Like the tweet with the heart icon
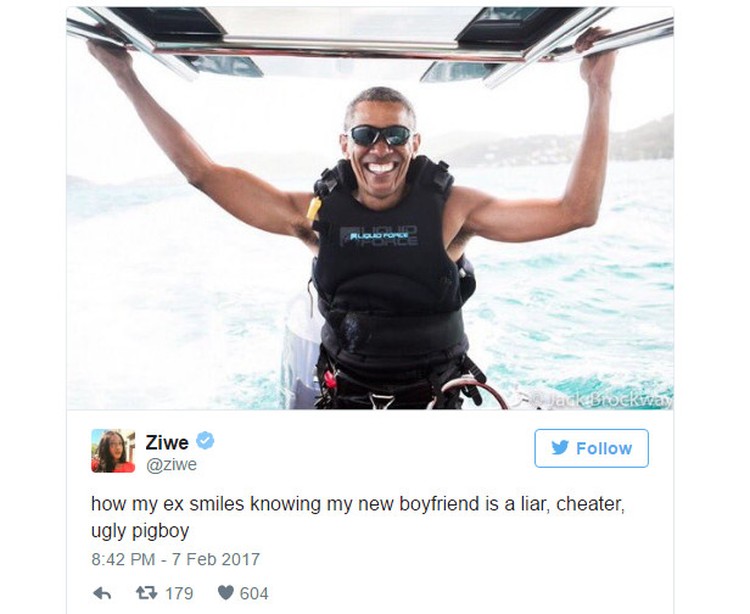Viewport: 750px width, 614px height. click(x=225, y=593)
